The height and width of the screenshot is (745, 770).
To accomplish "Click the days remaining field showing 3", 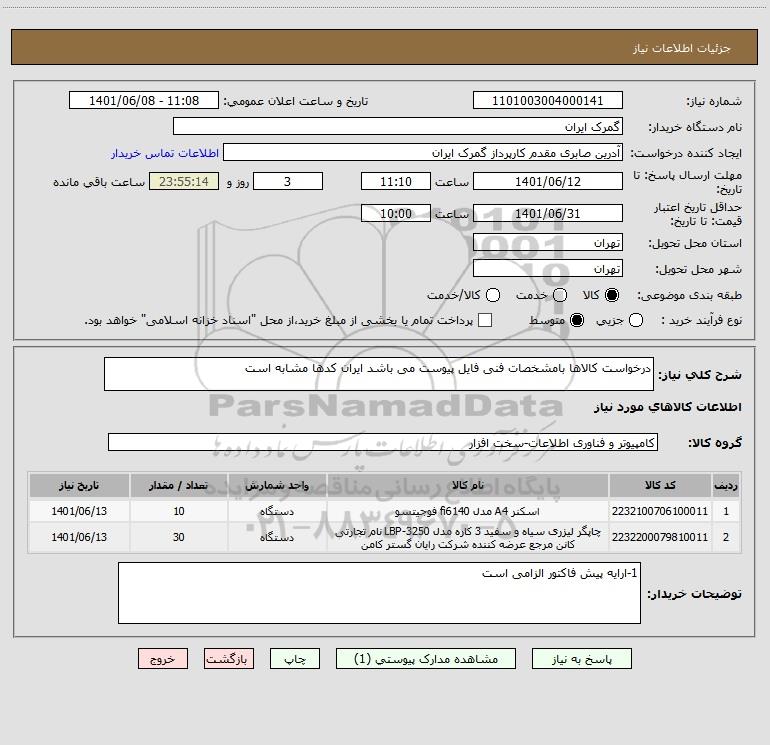I will coord(288,181).
